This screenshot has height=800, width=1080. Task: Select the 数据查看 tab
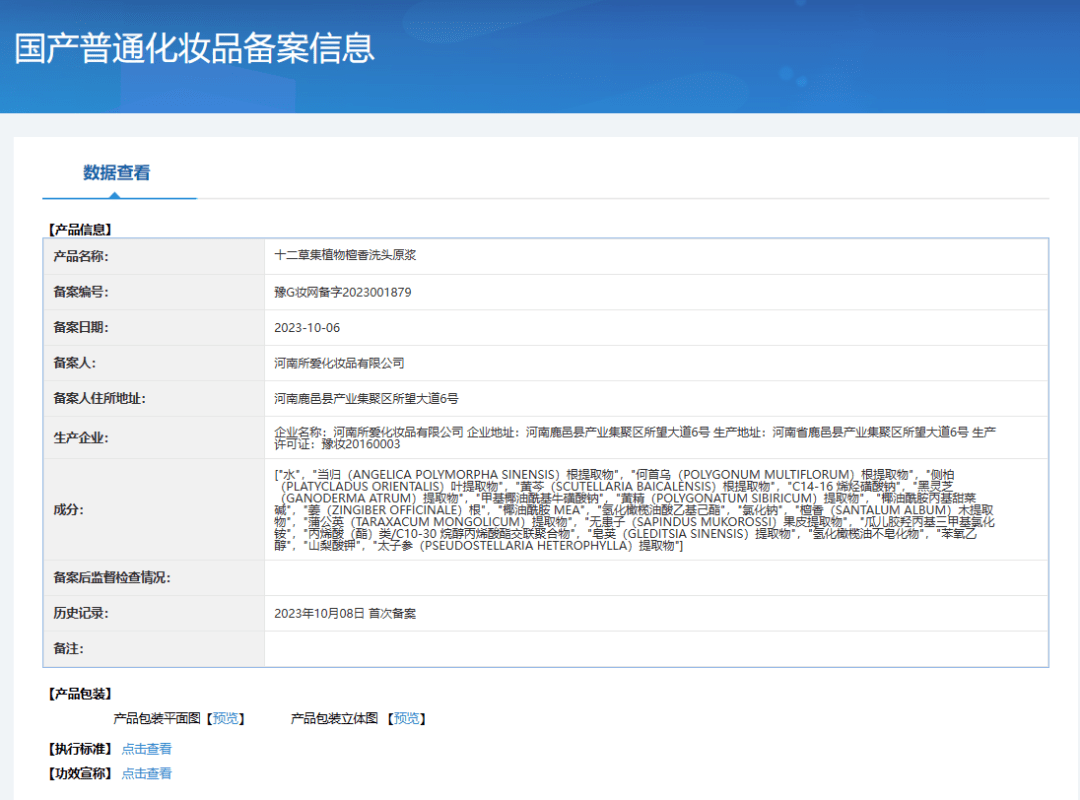[x=116, y=173]
